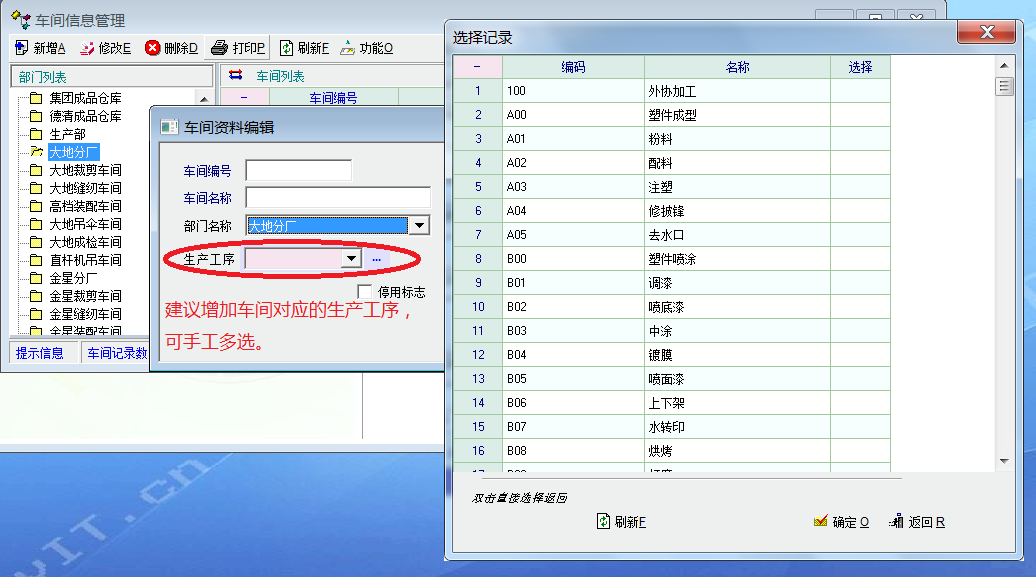The width and height of the screenshot is (1036, 577).
Task: Switch to the 车间记录数 tab
Action: click(116, 352)
